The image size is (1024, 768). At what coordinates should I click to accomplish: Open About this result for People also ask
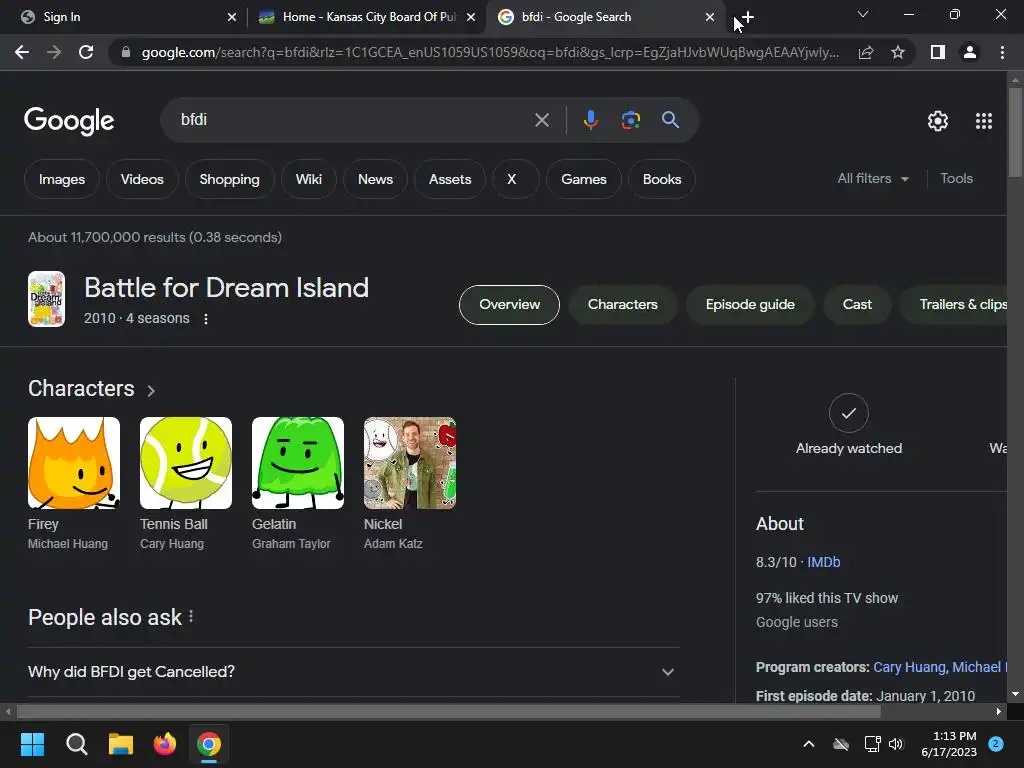[x=191, y=616]
